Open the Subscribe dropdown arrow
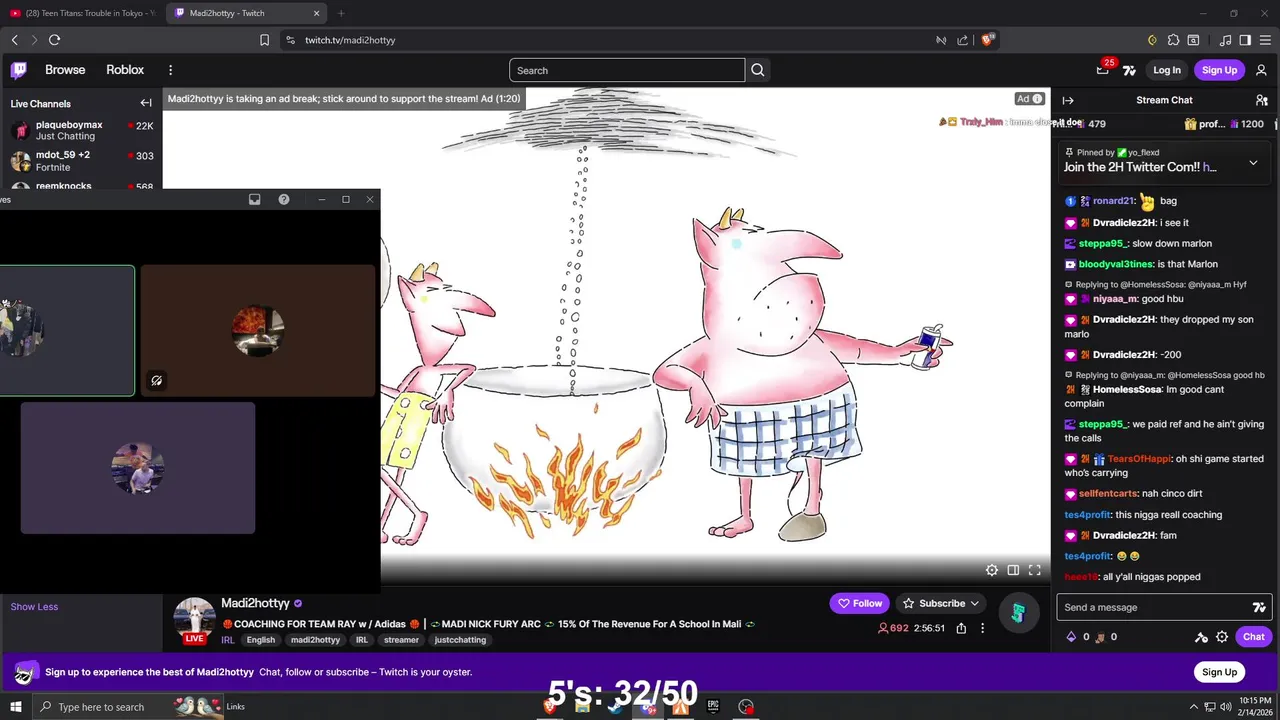This screenshot has width=1280, height=720. tap(974, 603)
